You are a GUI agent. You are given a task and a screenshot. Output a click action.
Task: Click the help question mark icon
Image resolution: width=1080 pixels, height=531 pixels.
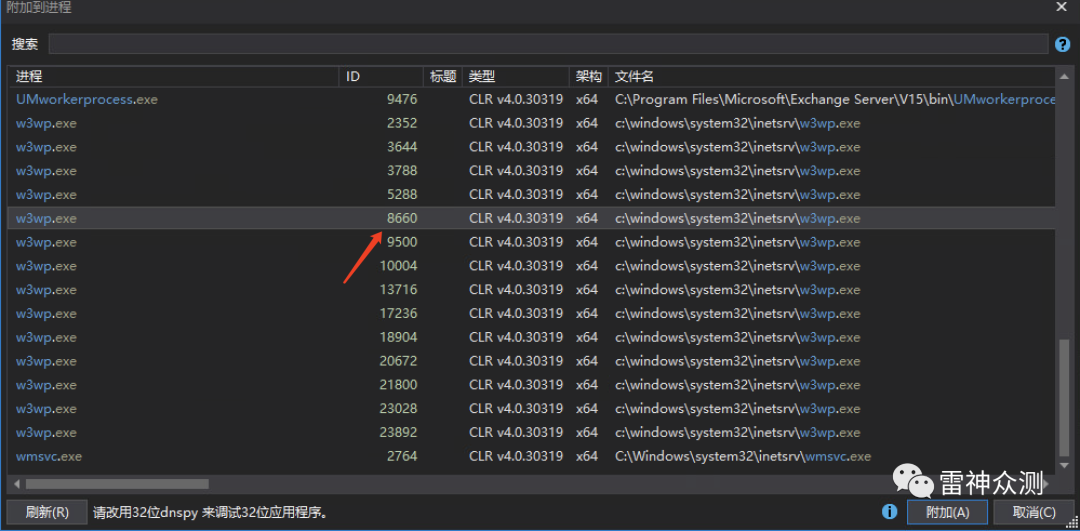[x=1062, y=44]
